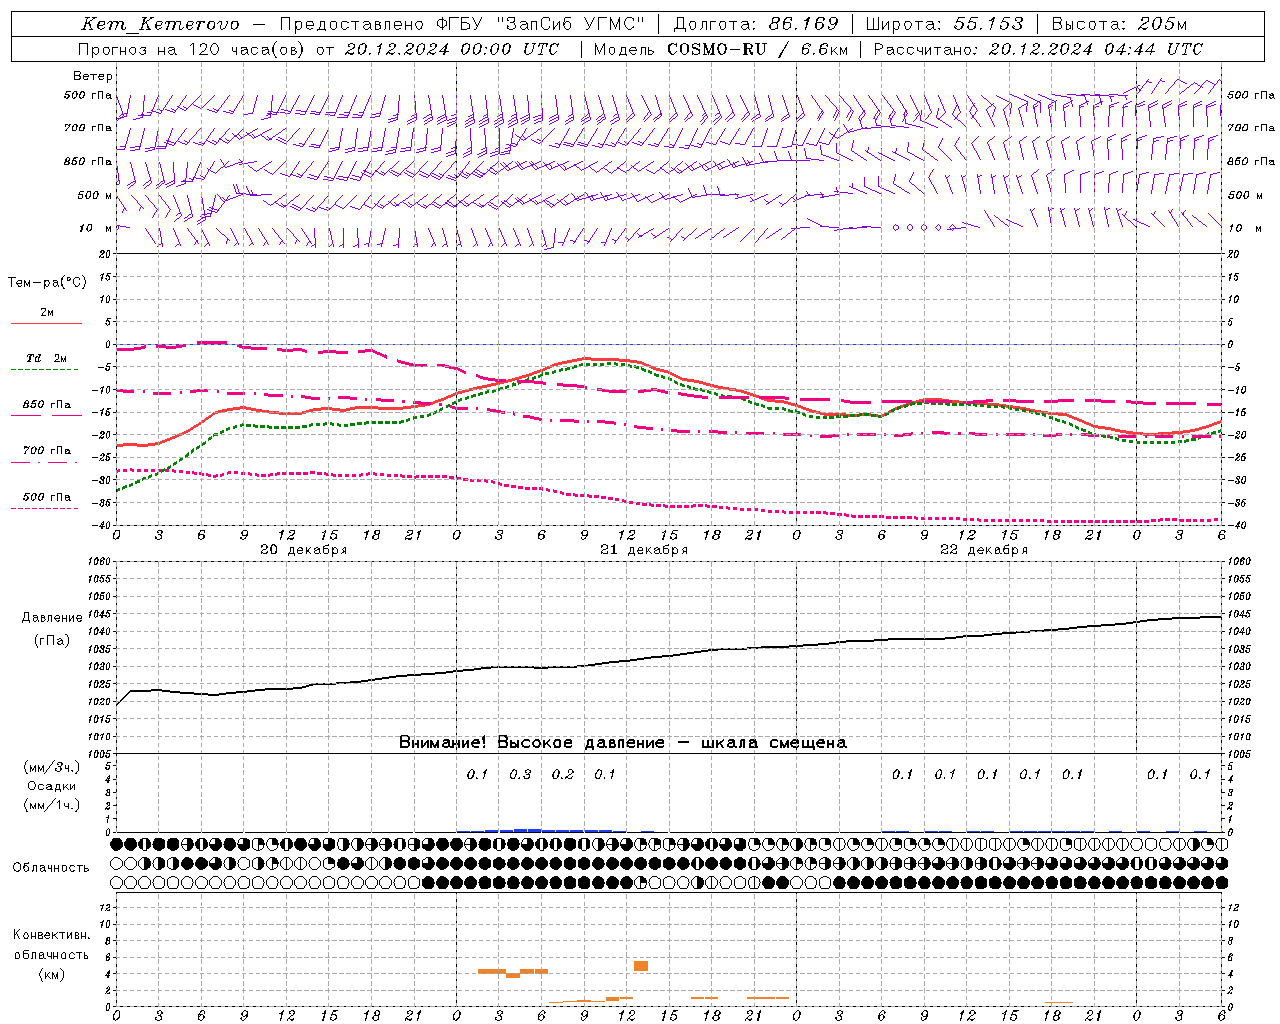Click the 700 гПа temperature legend entry
The image size is (1280, 1024).
pyautogui.click(x=46, y=451)
